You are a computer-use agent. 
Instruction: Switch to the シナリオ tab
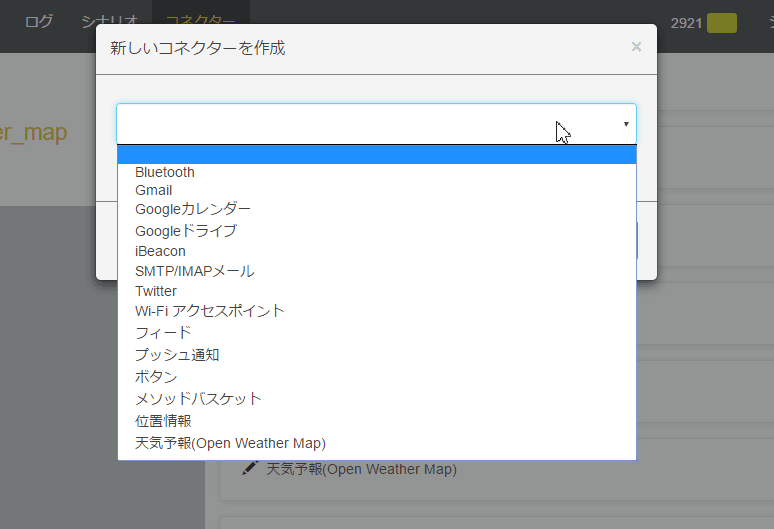point(109,21)
